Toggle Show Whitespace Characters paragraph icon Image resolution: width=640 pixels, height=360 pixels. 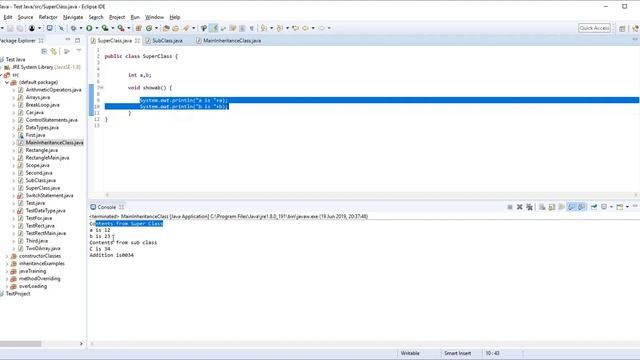coord(252,28)
